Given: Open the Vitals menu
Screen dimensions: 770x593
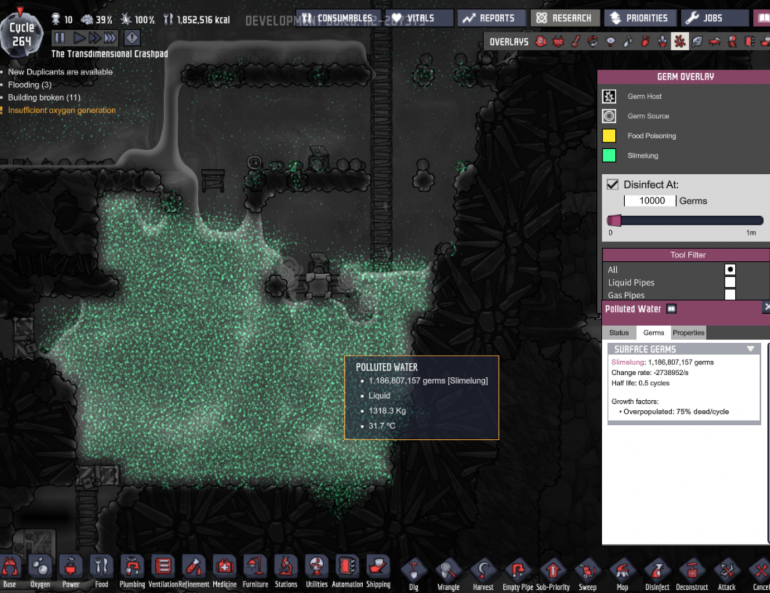Looking at the screenshot, I should (x=419, y=18).
